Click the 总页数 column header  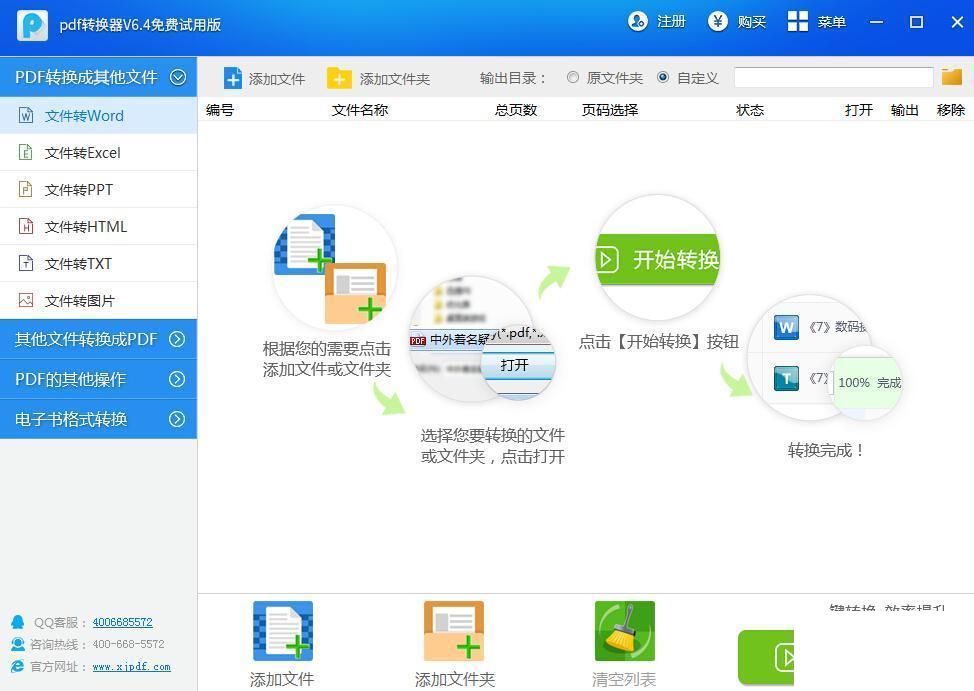coord(516,110)
